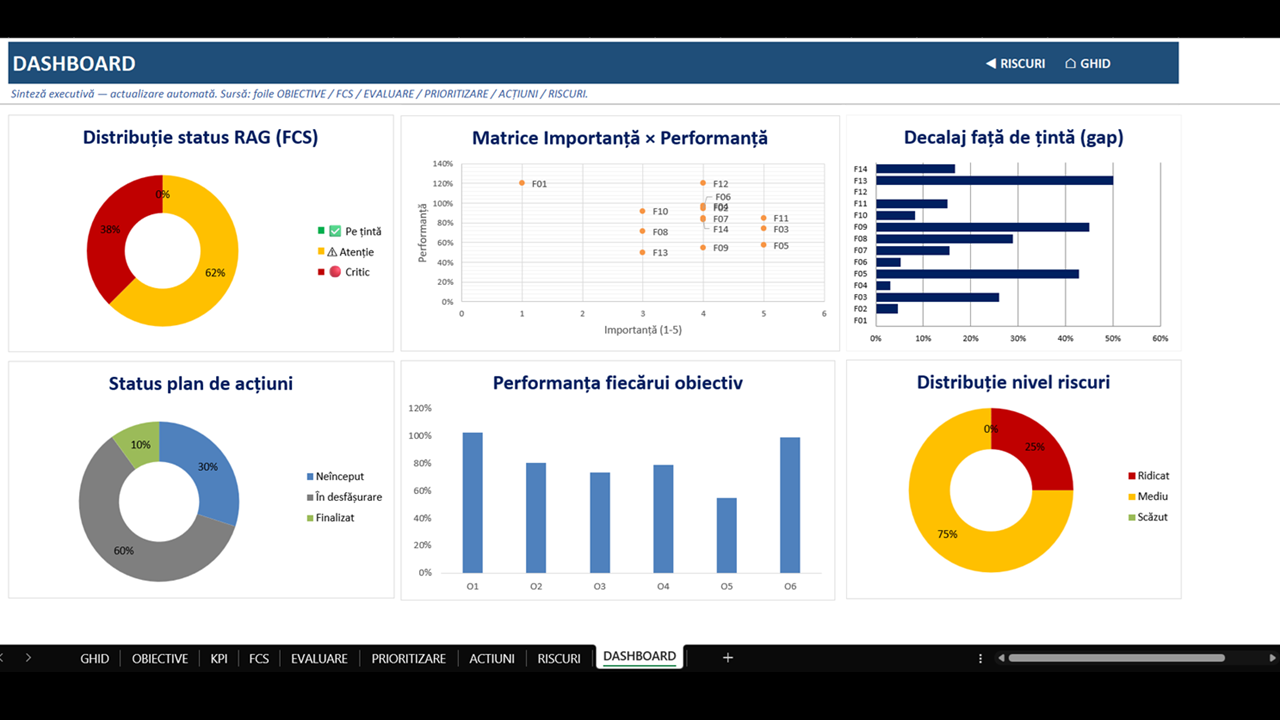Click the Critic red legend swatch
The width and height of the screenshot is (1280, 720).
(x=320, y=272)
